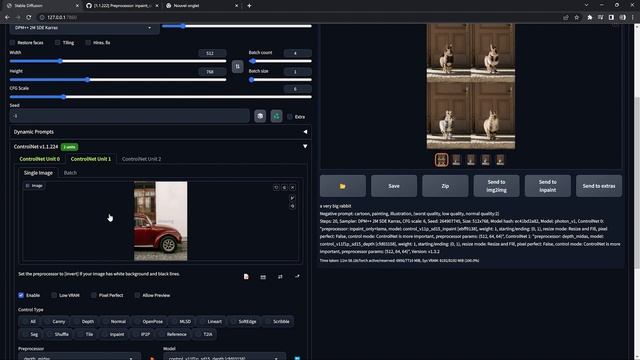
Task: Click Send to inpaint
Action: (548, 186)
